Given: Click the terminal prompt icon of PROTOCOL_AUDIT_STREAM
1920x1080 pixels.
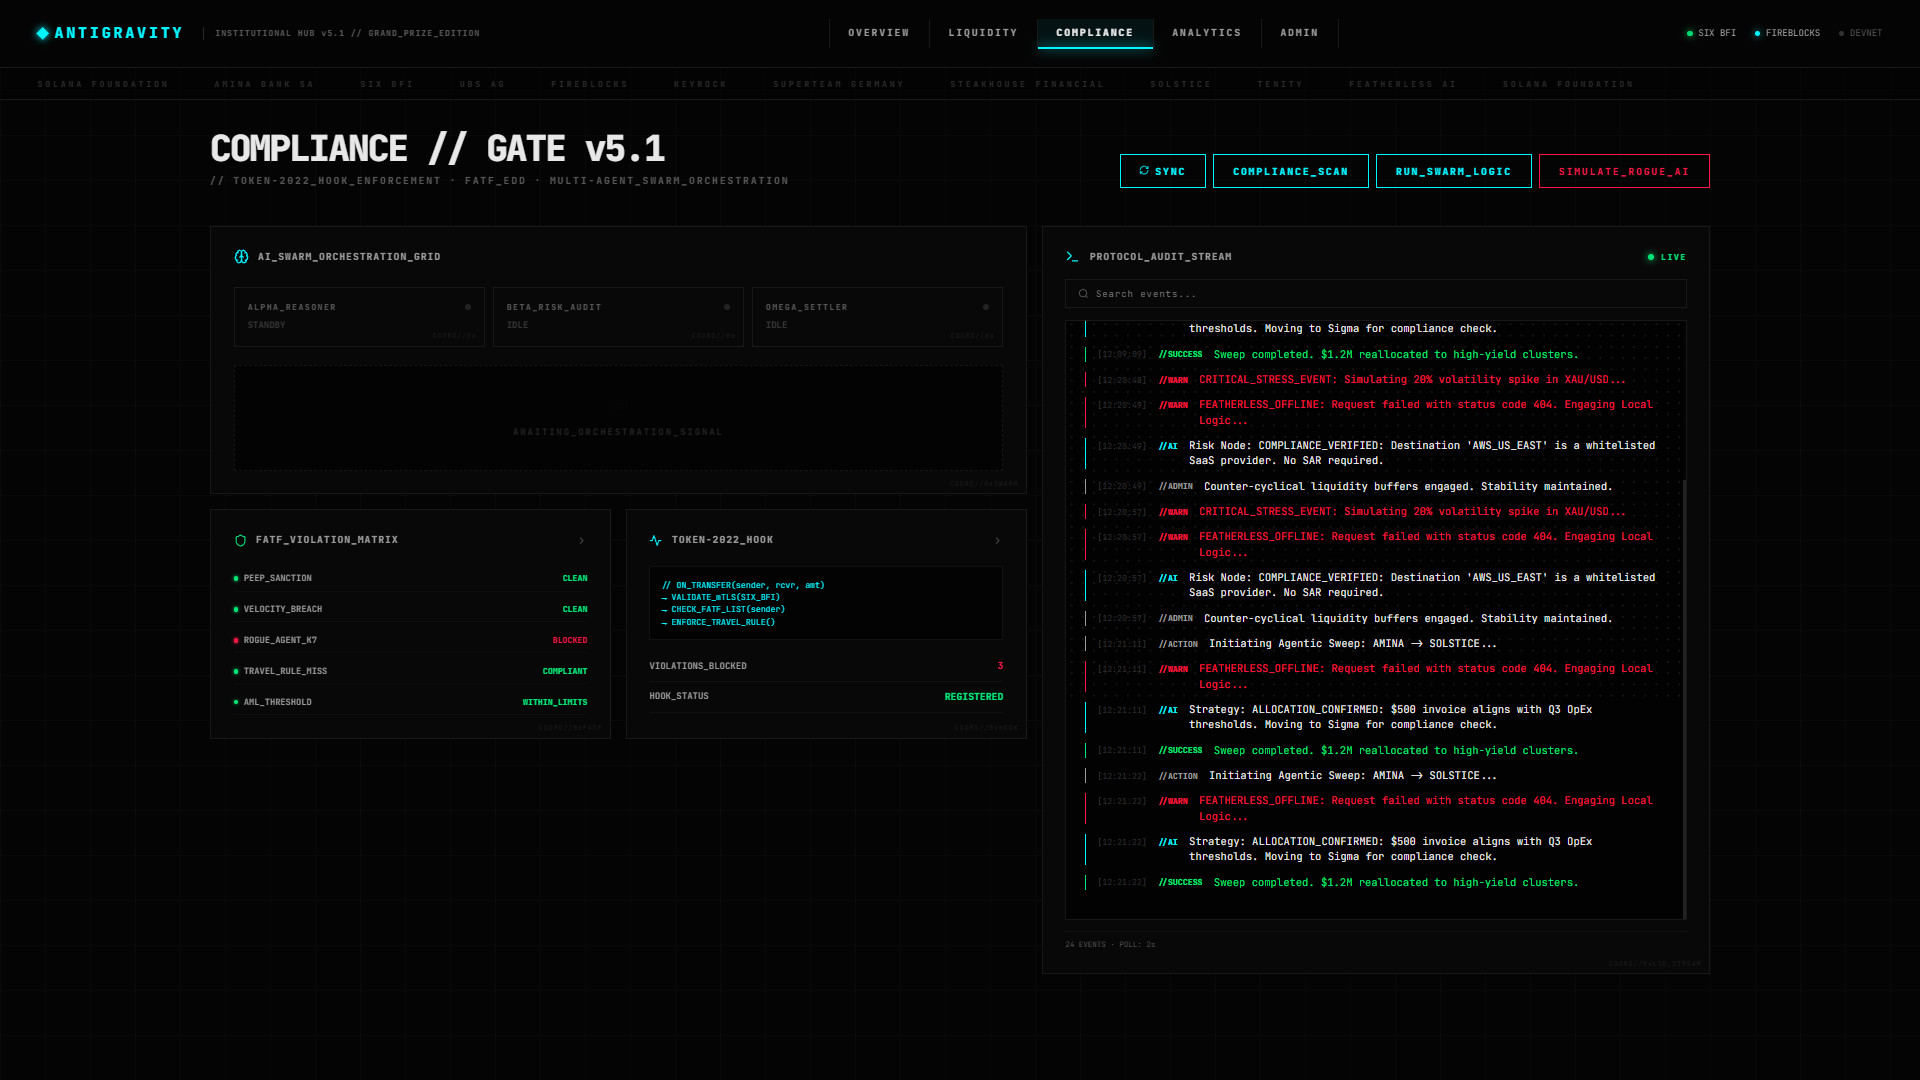Looking at the screenshot, I should (1072, 257).
